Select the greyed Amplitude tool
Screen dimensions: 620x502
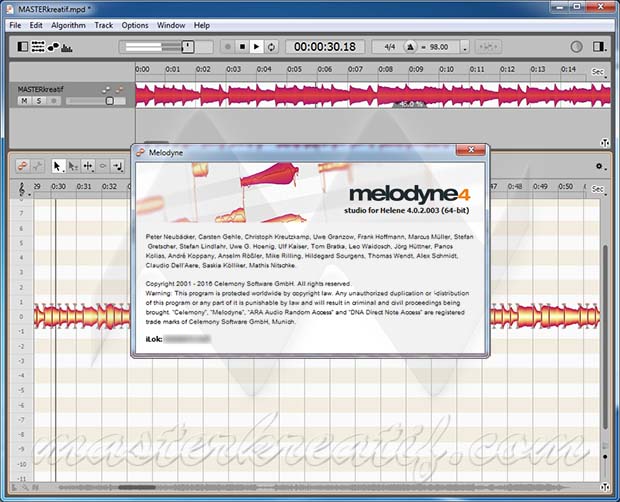click(102, 166)
